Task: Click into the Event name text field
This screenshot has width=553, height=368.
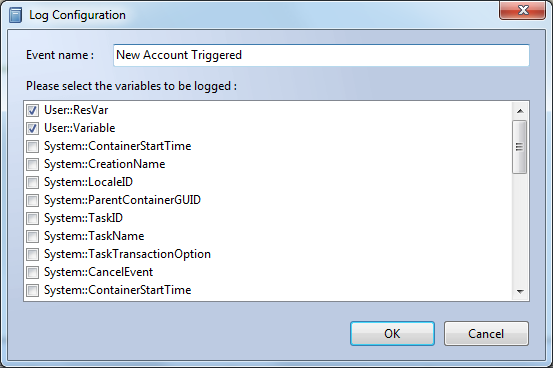Action: (x=321, y=55)
